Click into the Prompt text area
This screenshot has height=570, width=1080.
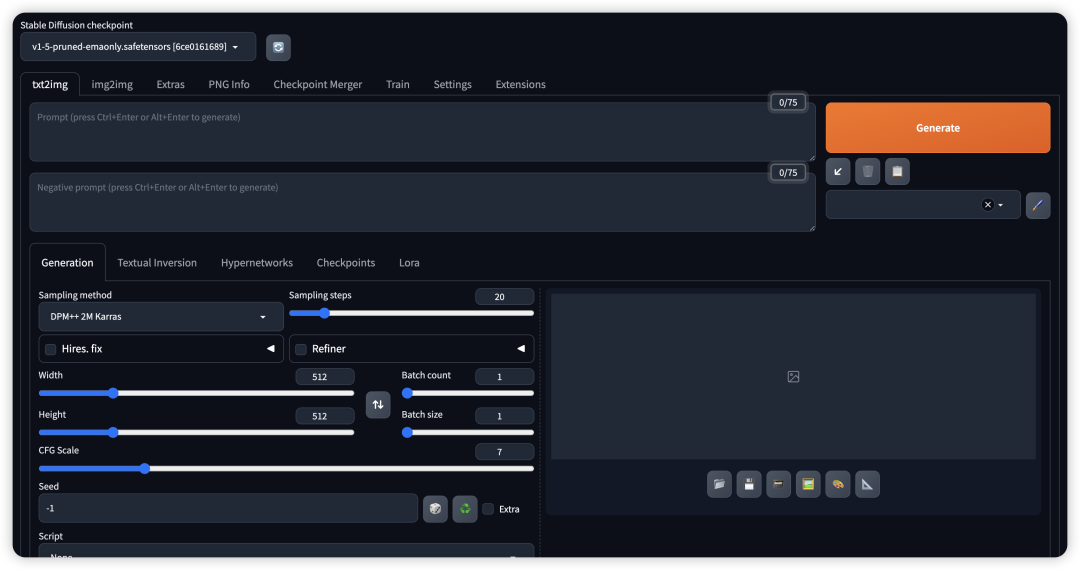[422, 132]
